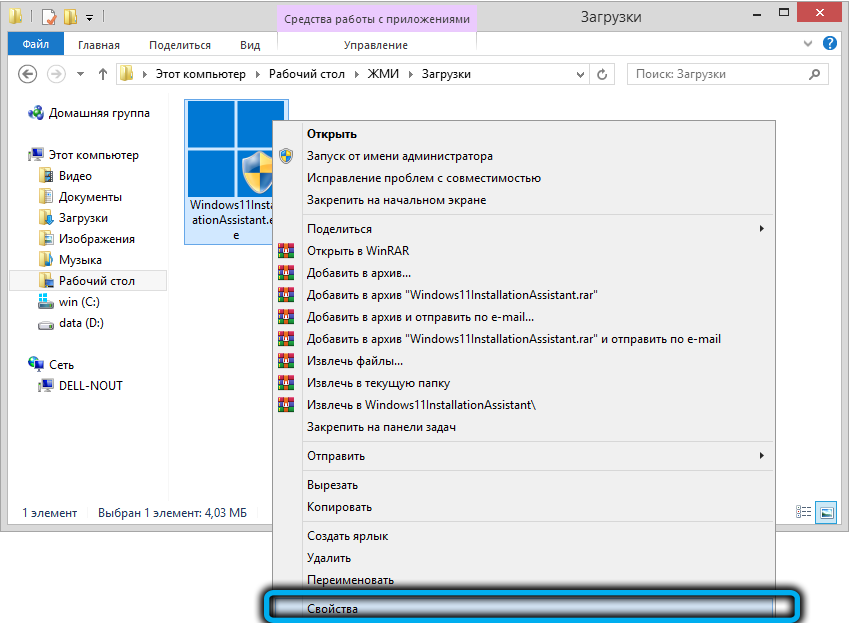Screen dimensions: 849x623
Task: Click the Up one level arrow
Action: point(103,74)
